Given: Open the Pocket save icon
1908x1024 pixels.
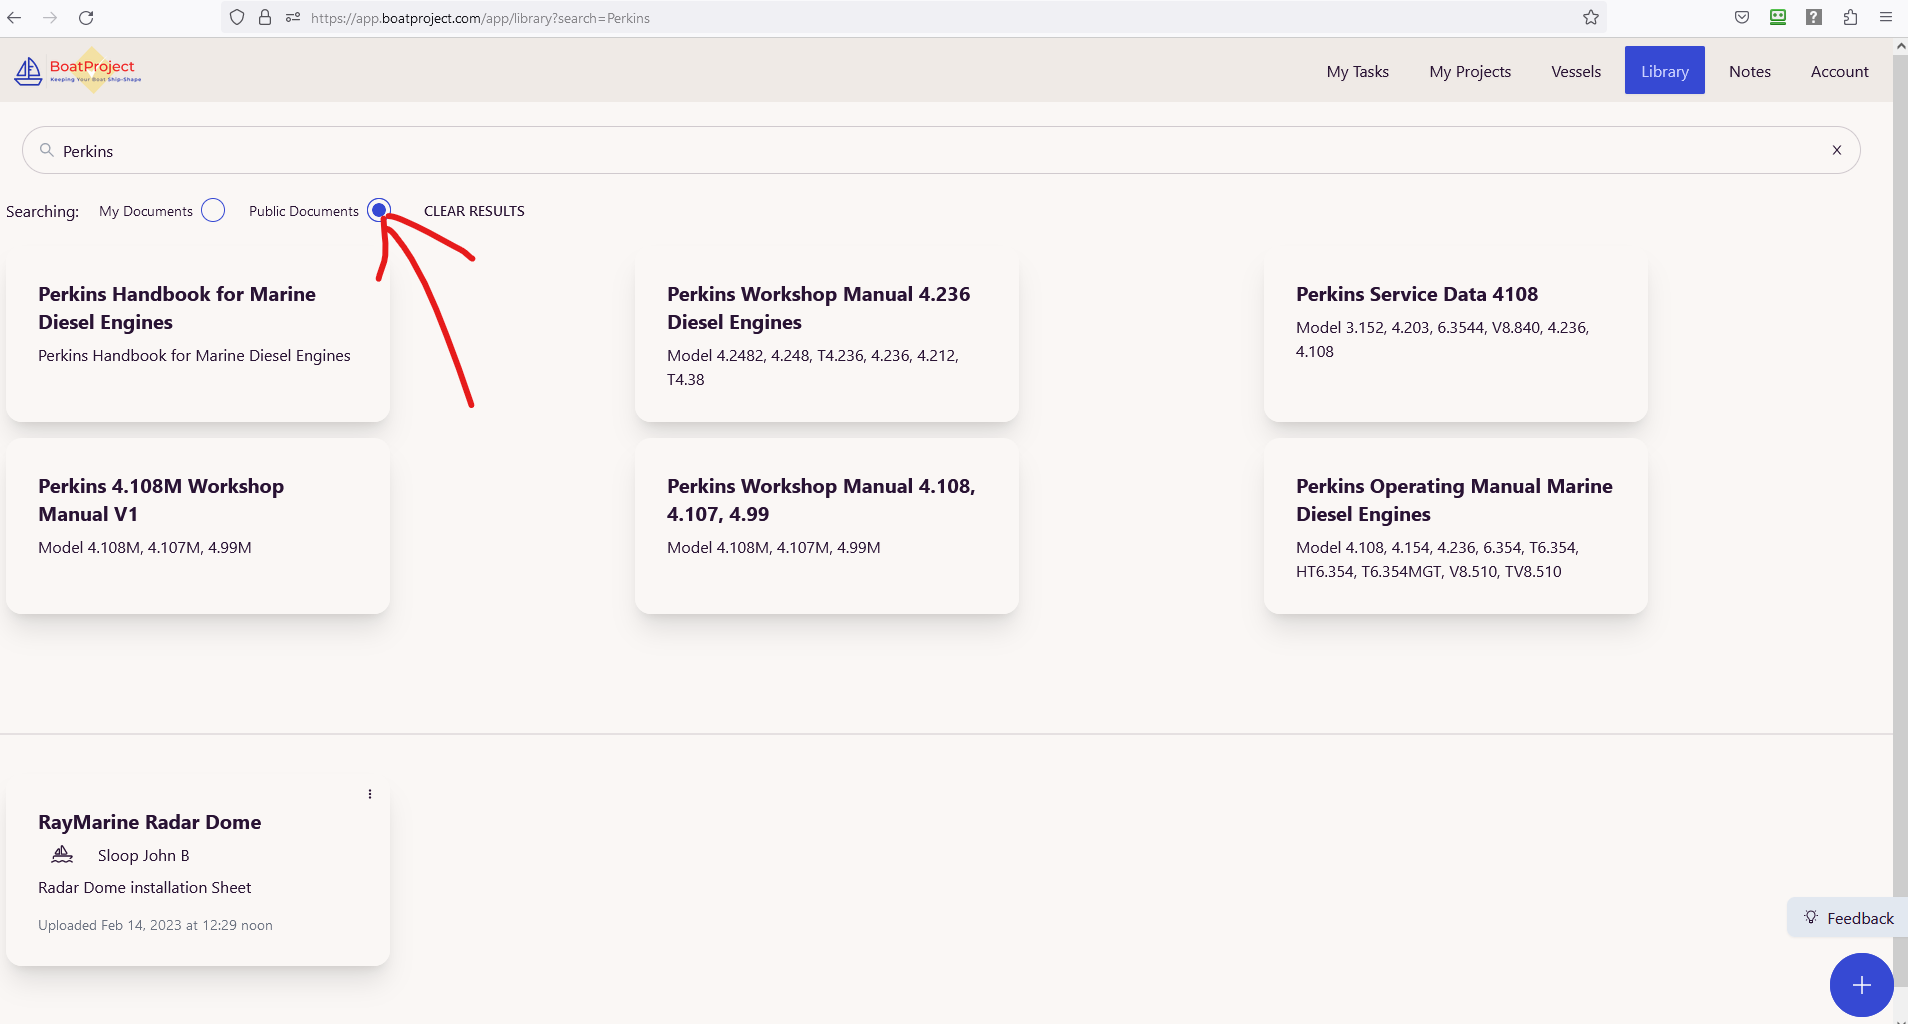Looking at the screenshot, I should pyautogui.click(x=1742, y=18).
